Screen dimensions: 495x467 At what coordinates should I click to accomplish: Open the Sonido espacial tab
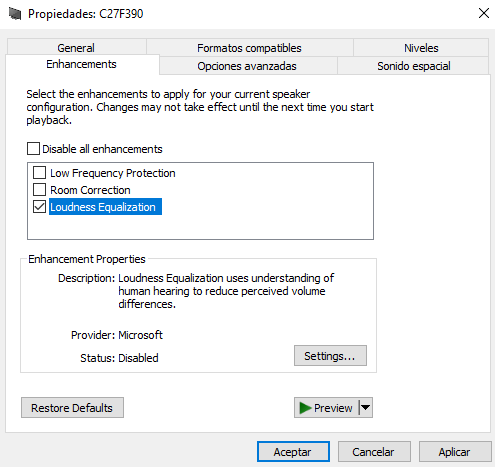(413, 66)
